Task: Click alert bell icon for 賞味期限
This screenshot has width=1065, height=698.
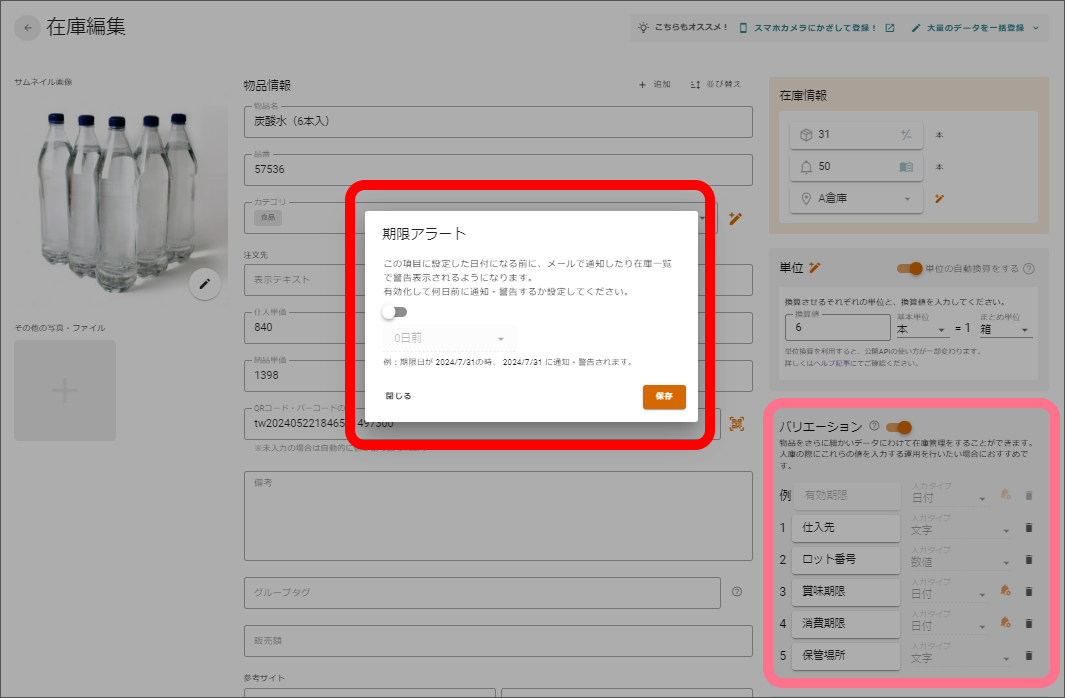Action: coord(1005,591)
